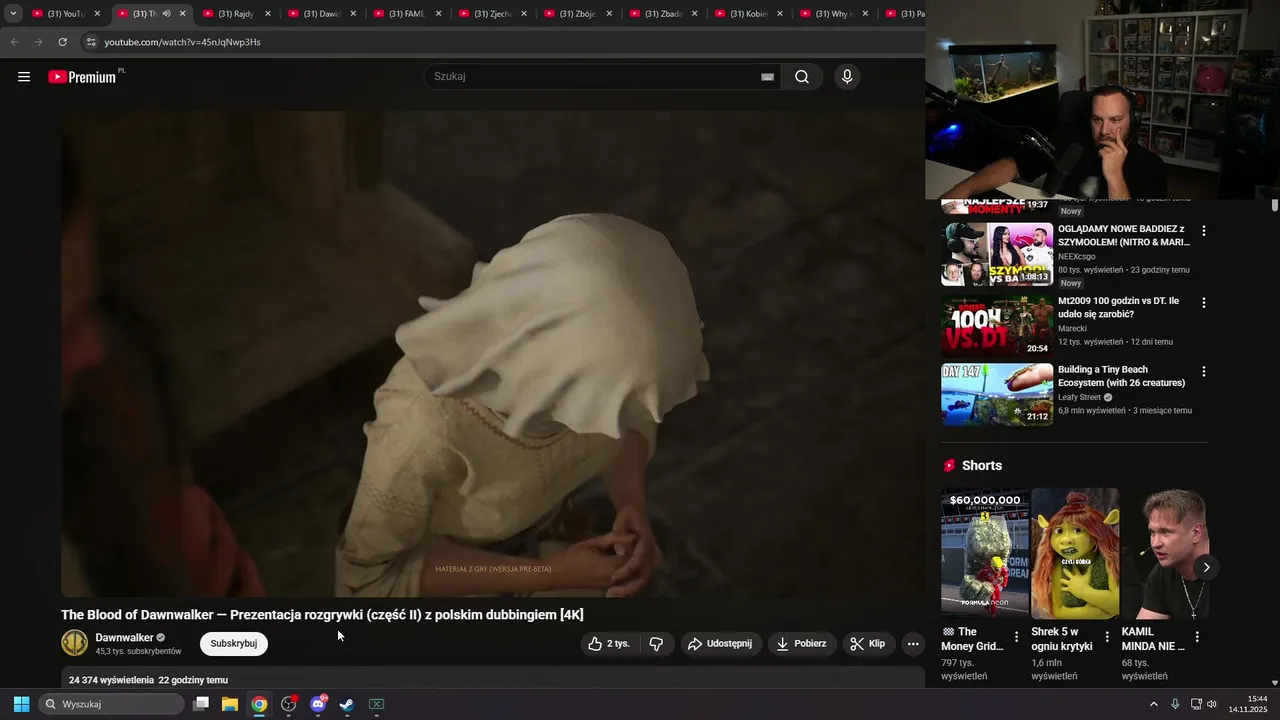Open the YouTube hamburger guide menu
This screenshot has width=1280, height=720.
coord(24,77)
